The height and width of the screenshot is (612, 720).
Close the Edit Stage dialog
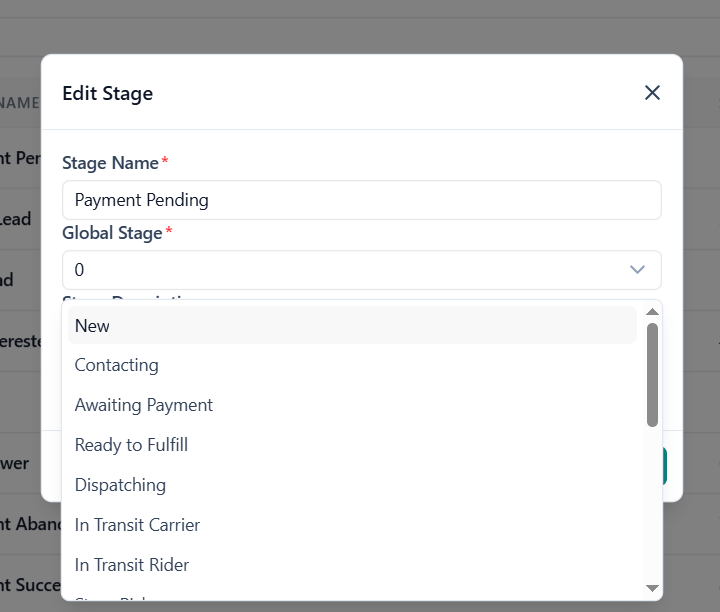652,93
